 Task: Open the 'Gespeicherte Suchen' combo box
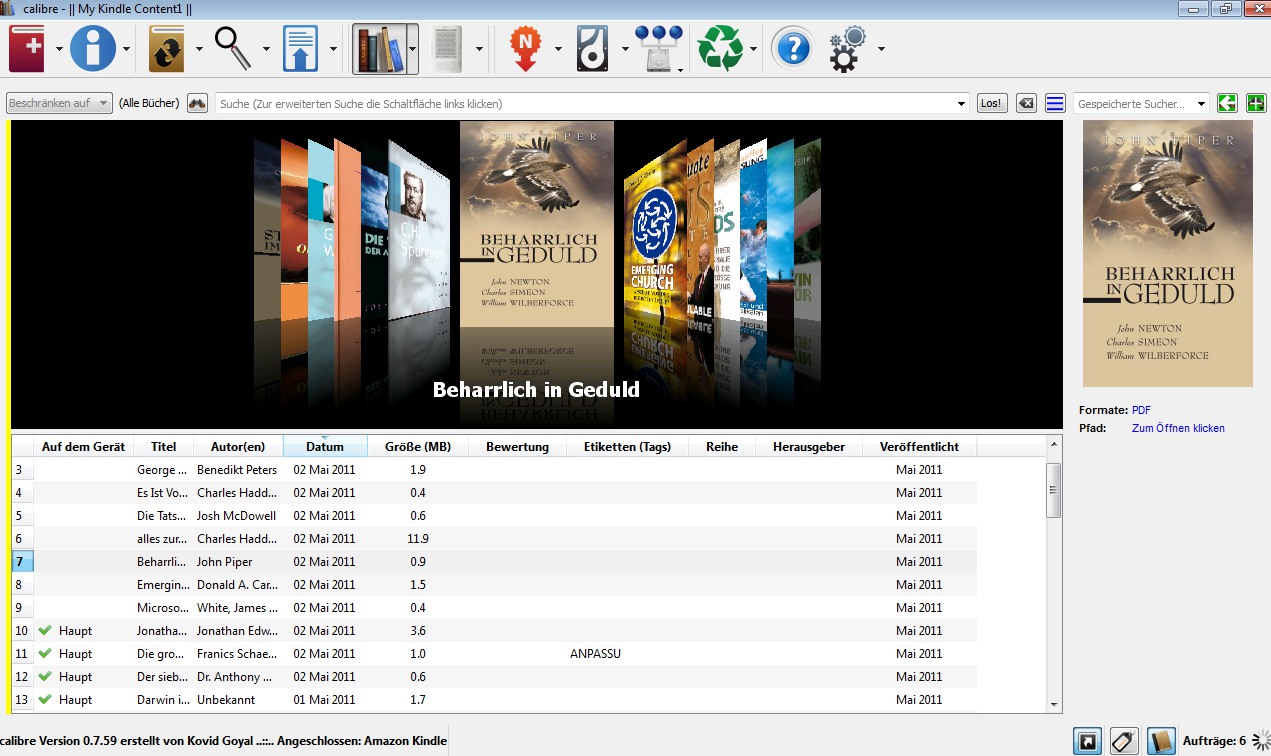coord(1141,103)
